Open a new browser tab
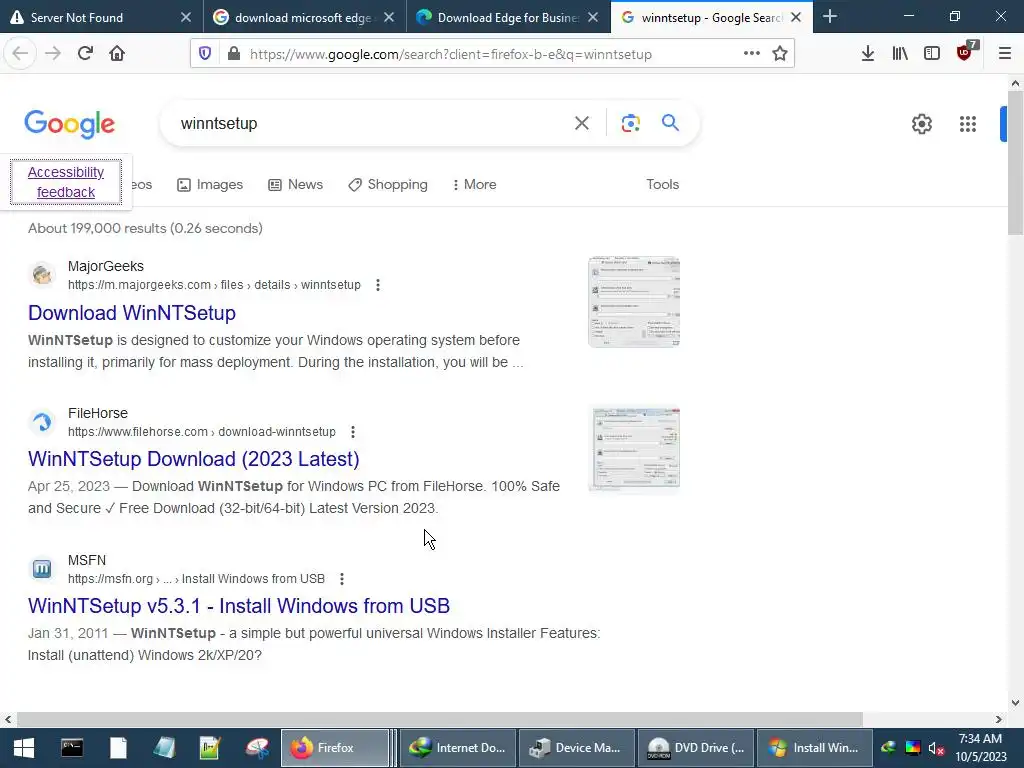 click(x=830, y=17)
